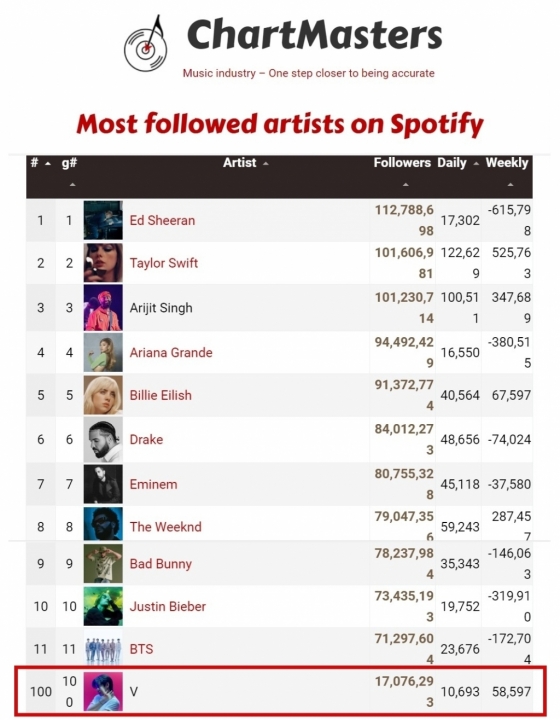Image resolution: width=560 pixels, height=720 pixels.
Task: Open Ed Sheeran artist thumbnail
Action: (103, 220)
